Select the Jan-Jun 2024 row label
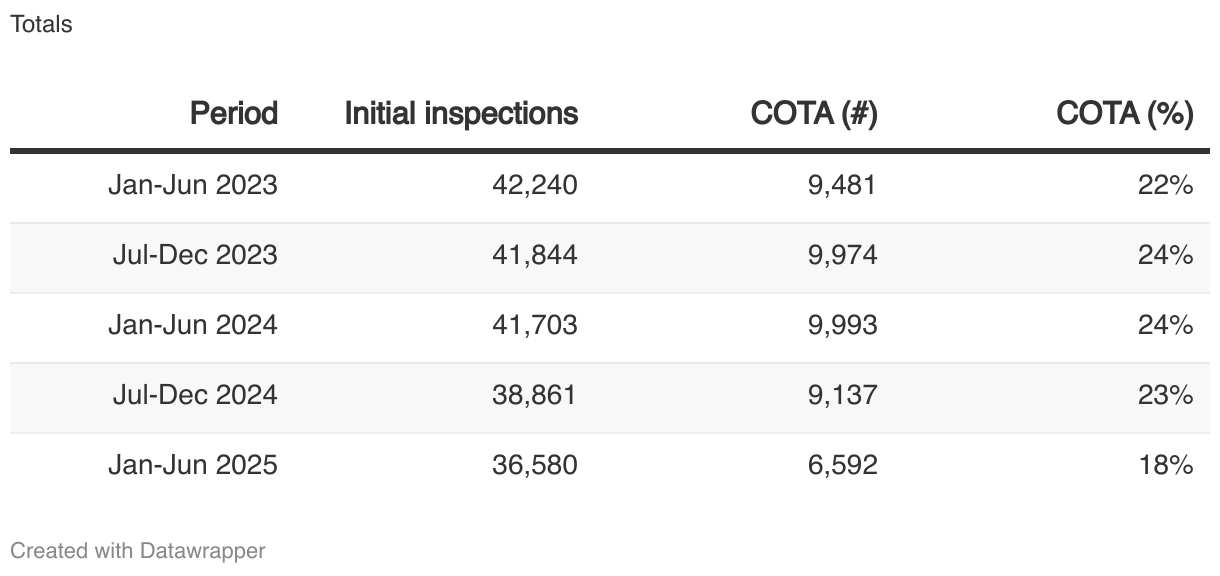 click(x=193, y=326)
